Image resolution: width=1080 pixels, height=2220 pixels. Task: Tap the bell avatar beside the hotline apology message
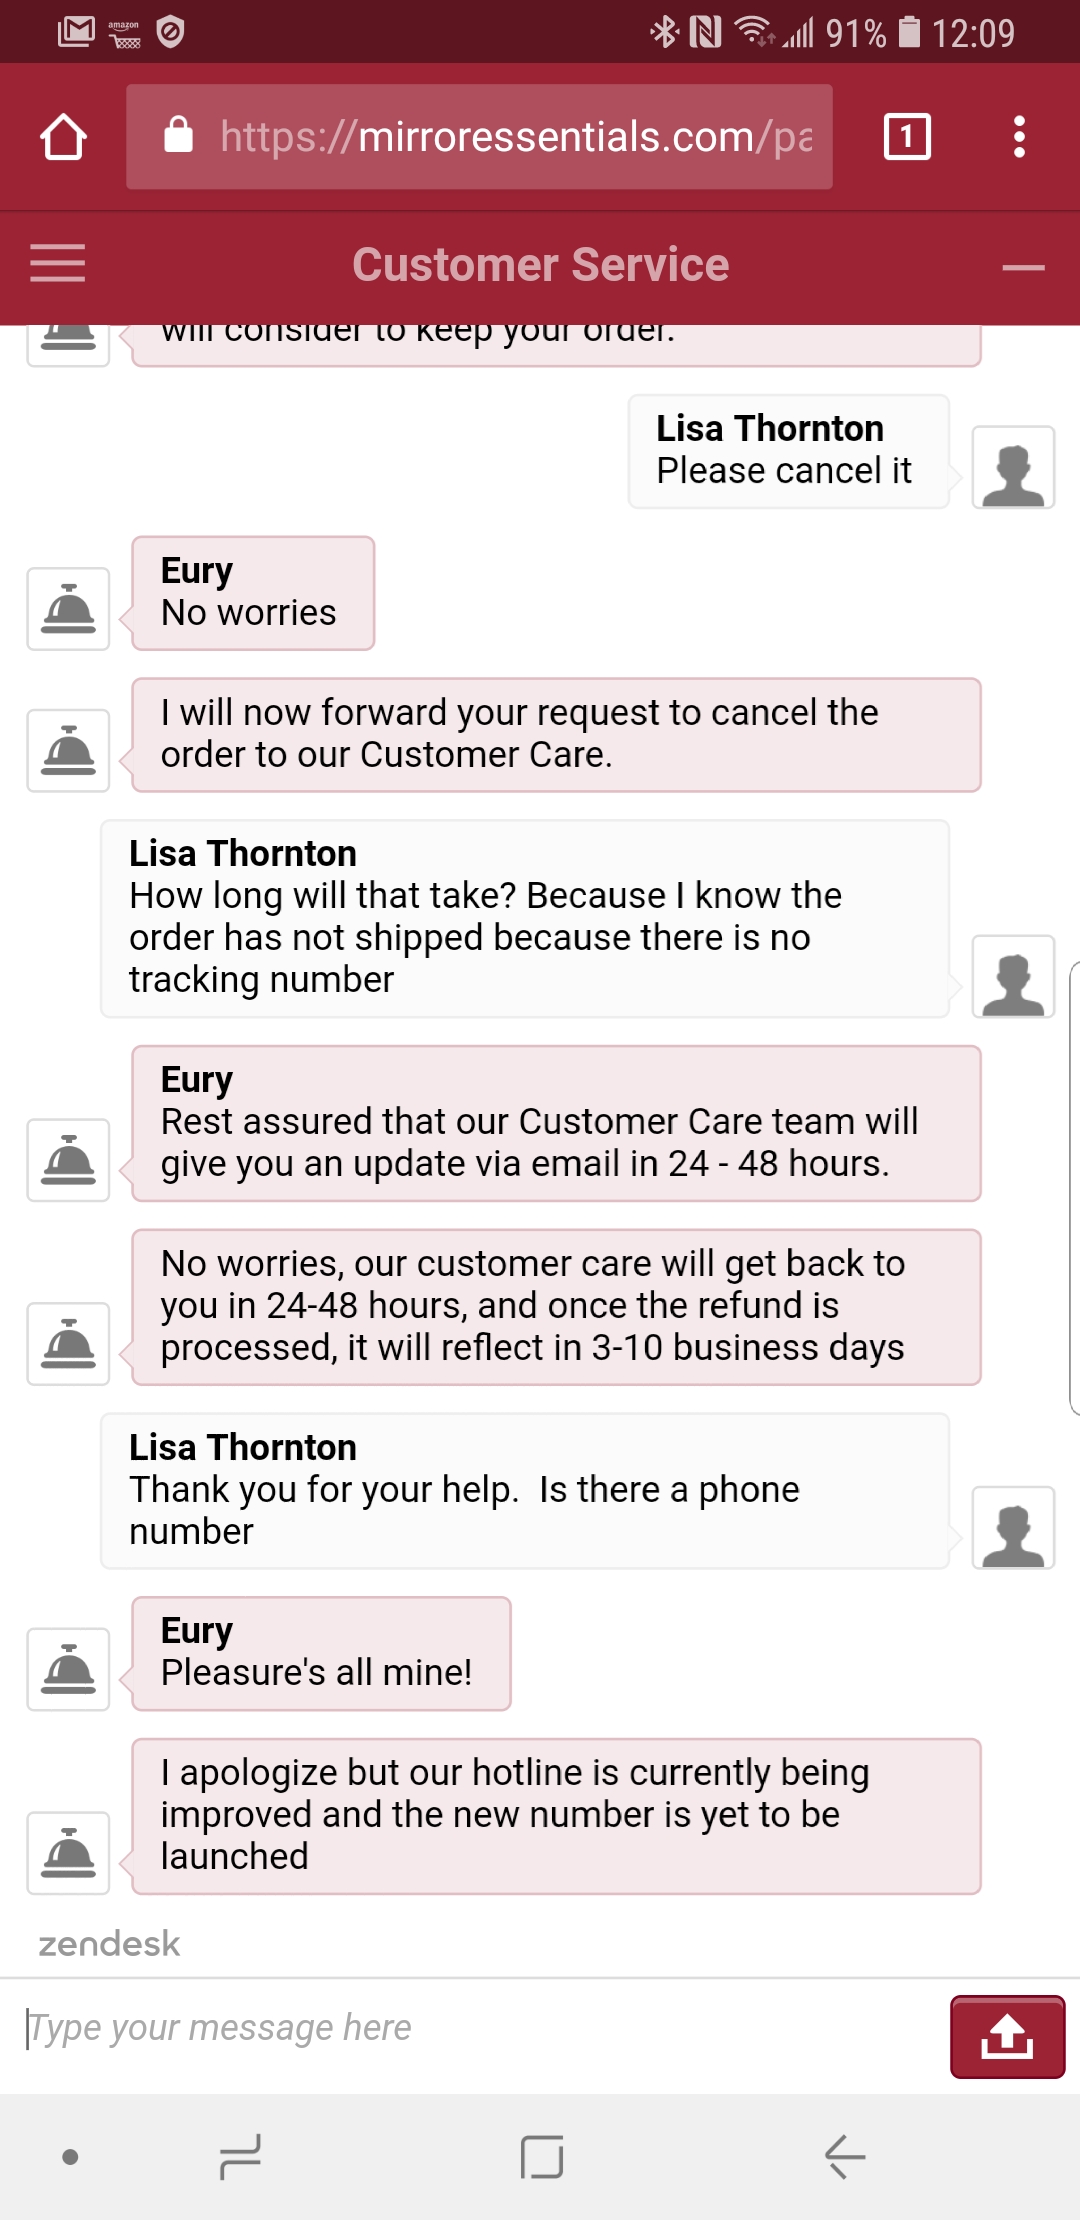68,1853
